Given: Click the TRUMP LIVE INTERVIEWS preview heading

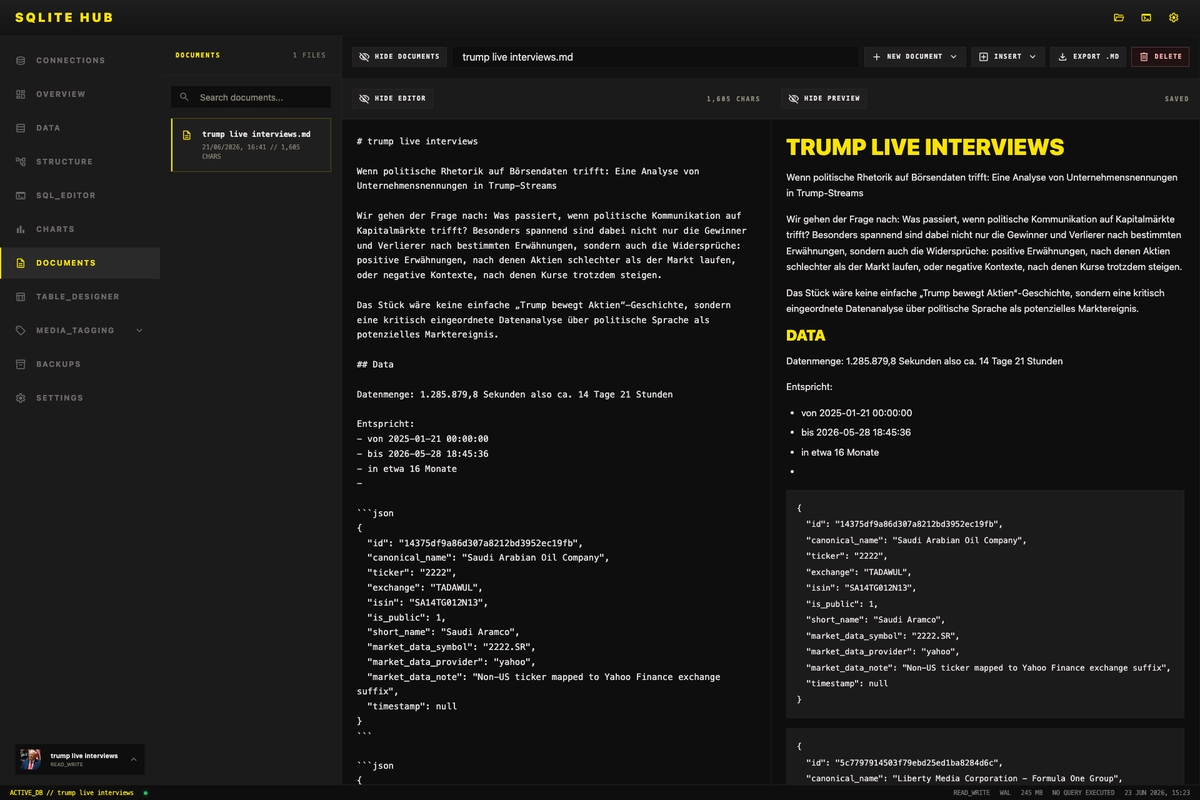Looking at the screenshot, I should (925, 147).
